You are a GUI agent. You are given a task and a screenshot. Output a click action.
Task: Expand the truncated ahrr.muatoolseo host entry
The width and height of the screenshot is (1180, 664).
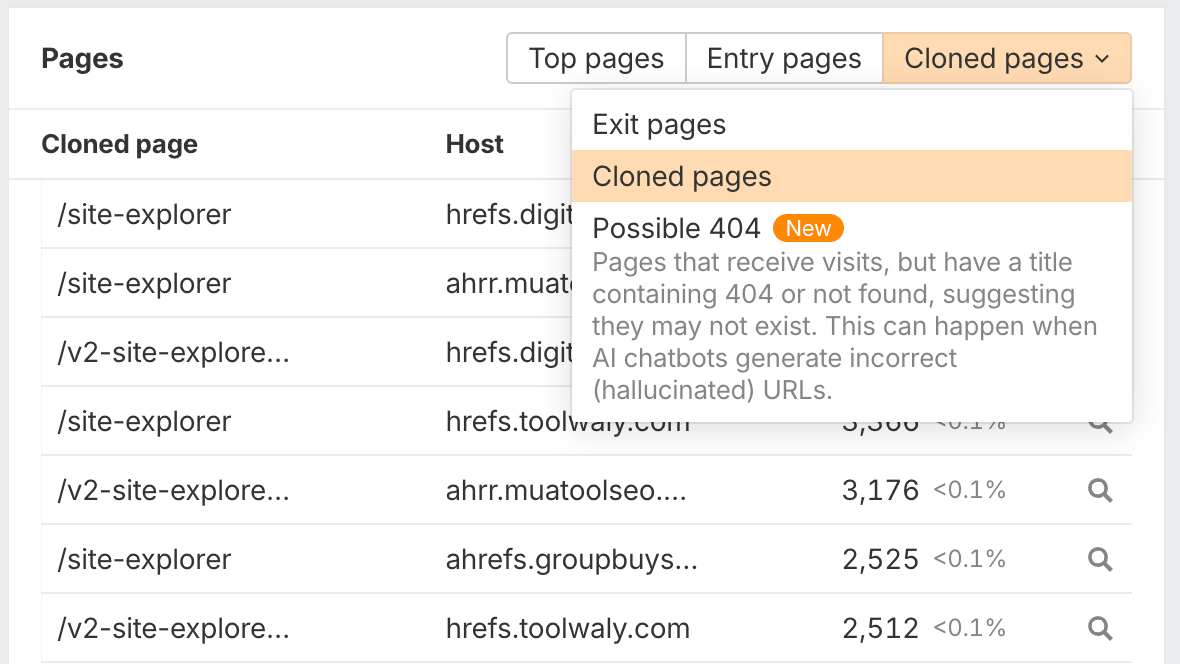coord(564,490)
